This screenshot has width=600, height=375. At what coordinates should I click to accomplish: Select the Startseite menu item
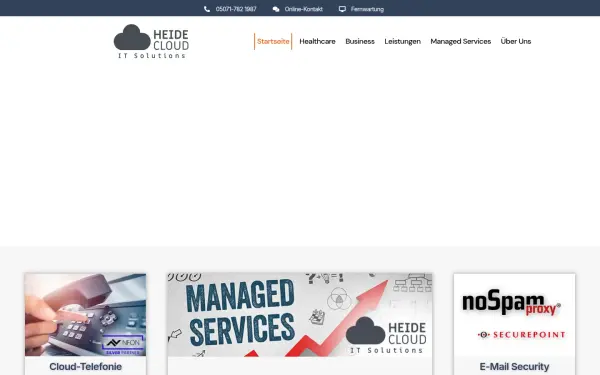point(273,41)
